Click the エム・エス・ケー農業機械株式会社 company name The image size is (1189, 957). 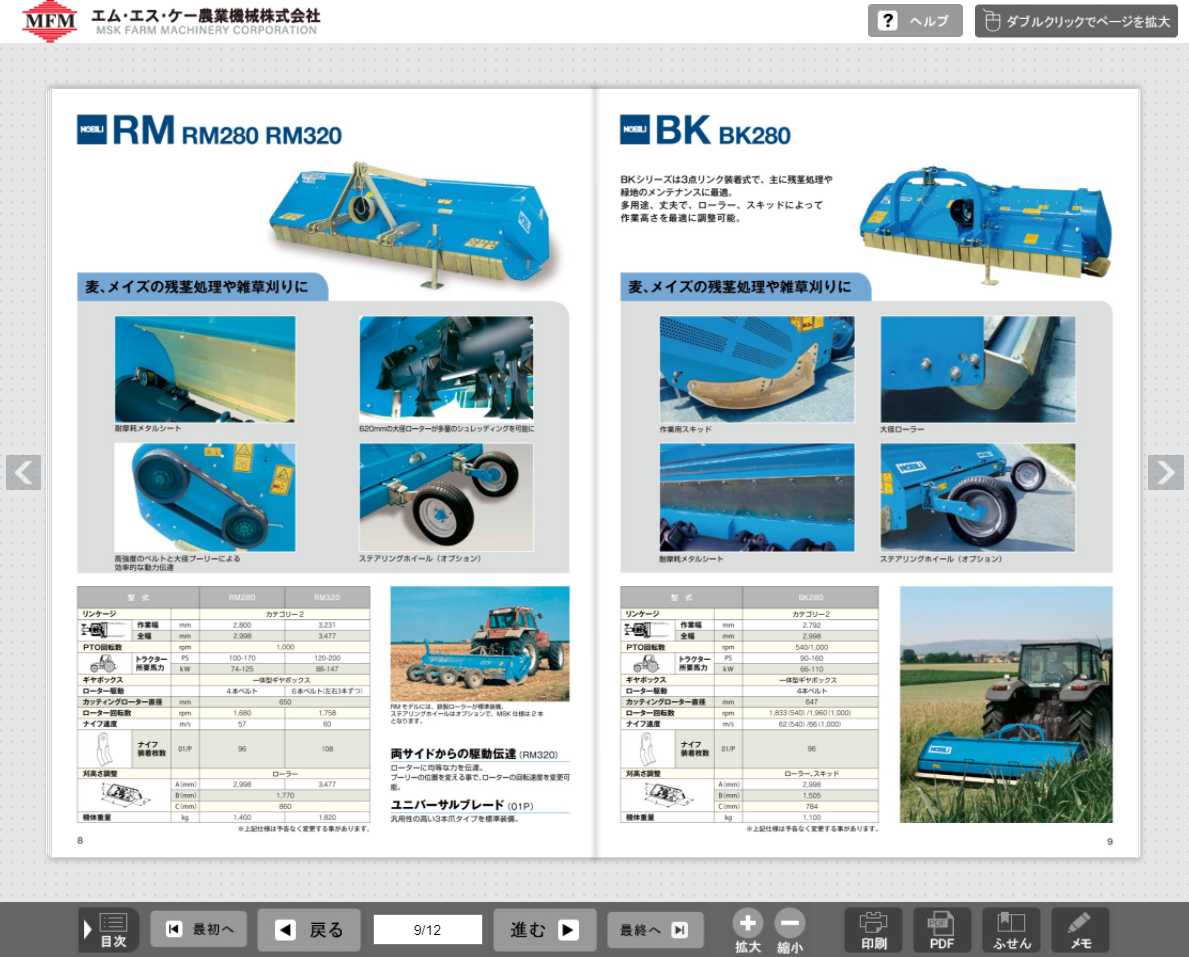point(205,16)
